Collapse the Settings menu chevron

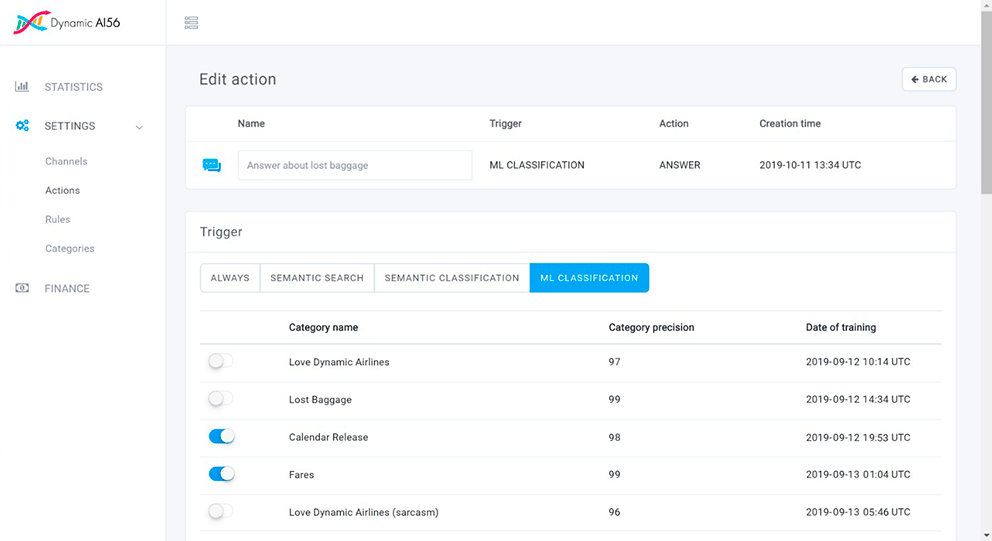pyautogui.click(x=139, y=127)
